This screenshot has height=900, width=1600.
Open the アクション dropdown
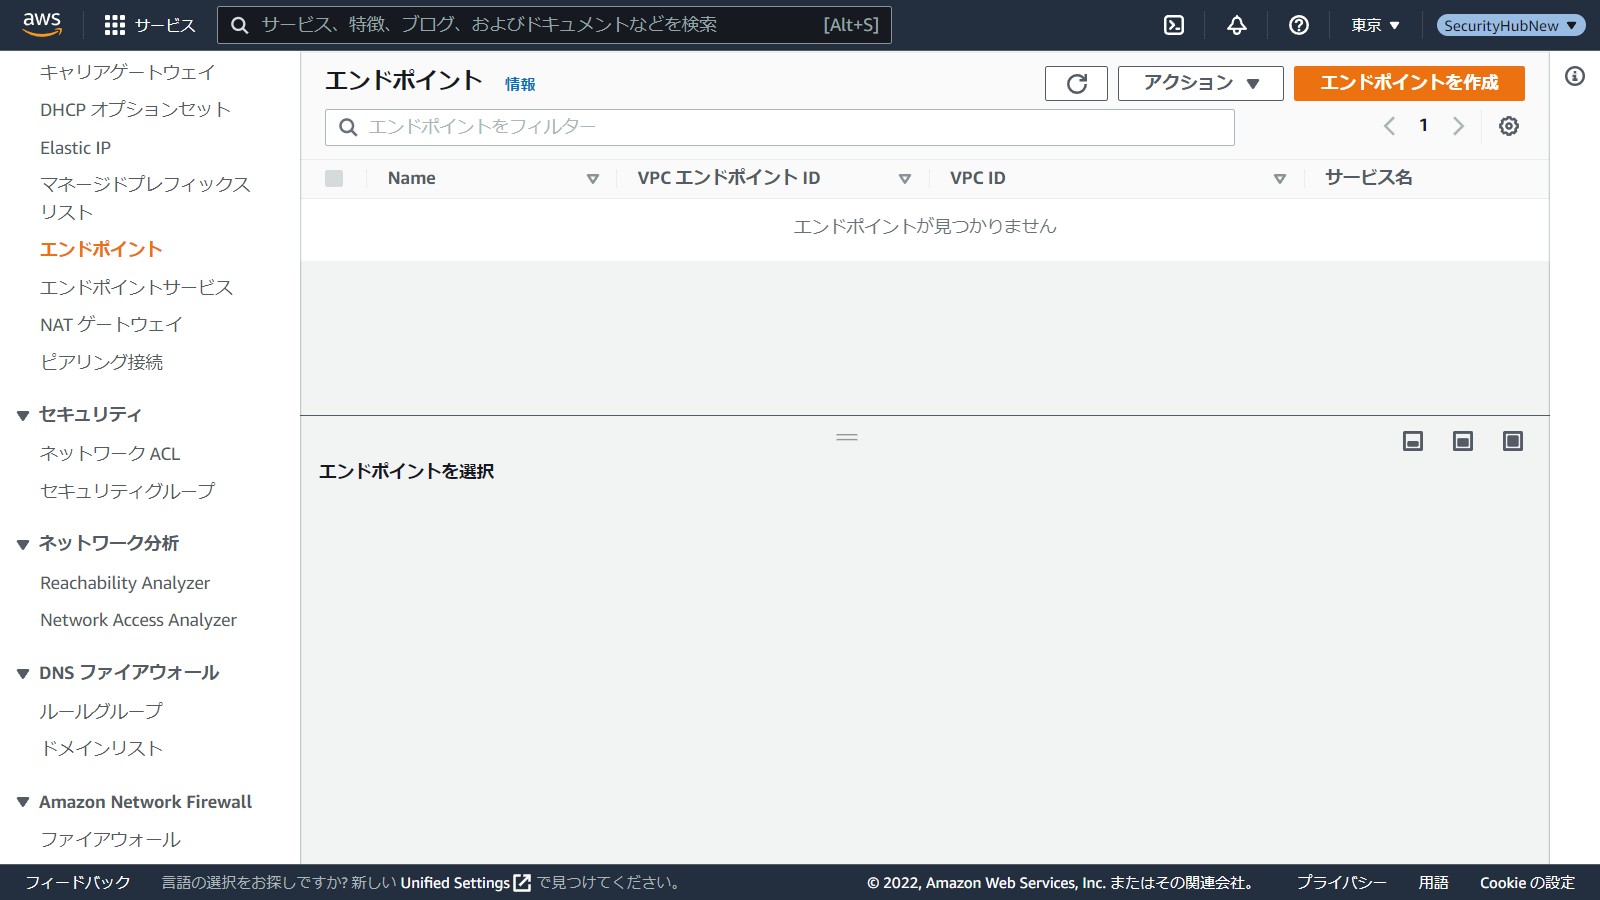(1200, 84)
